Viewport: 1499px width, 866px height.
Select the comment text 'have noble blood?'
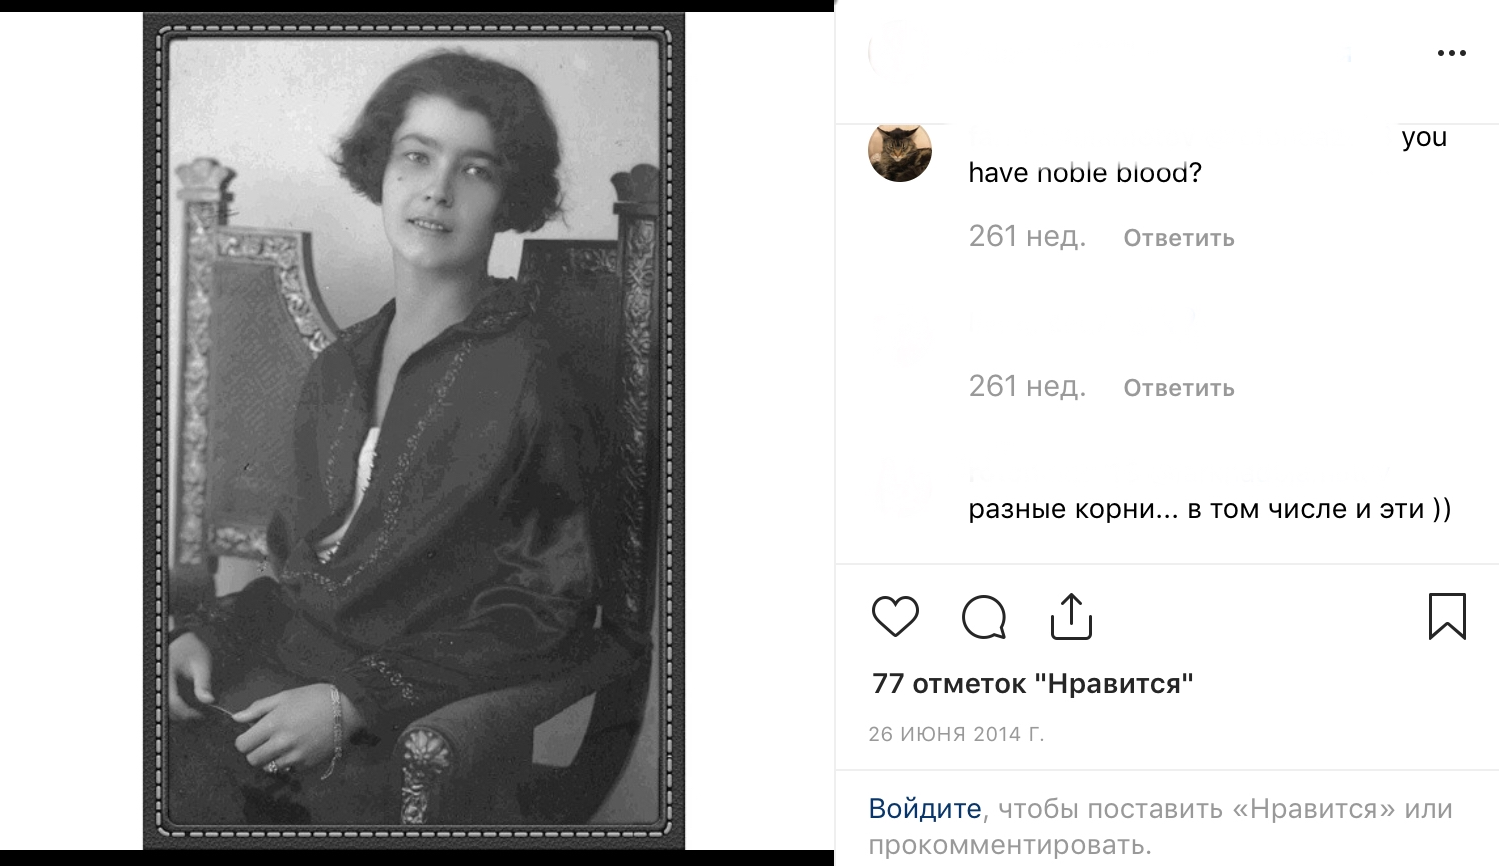[1085, 173]
